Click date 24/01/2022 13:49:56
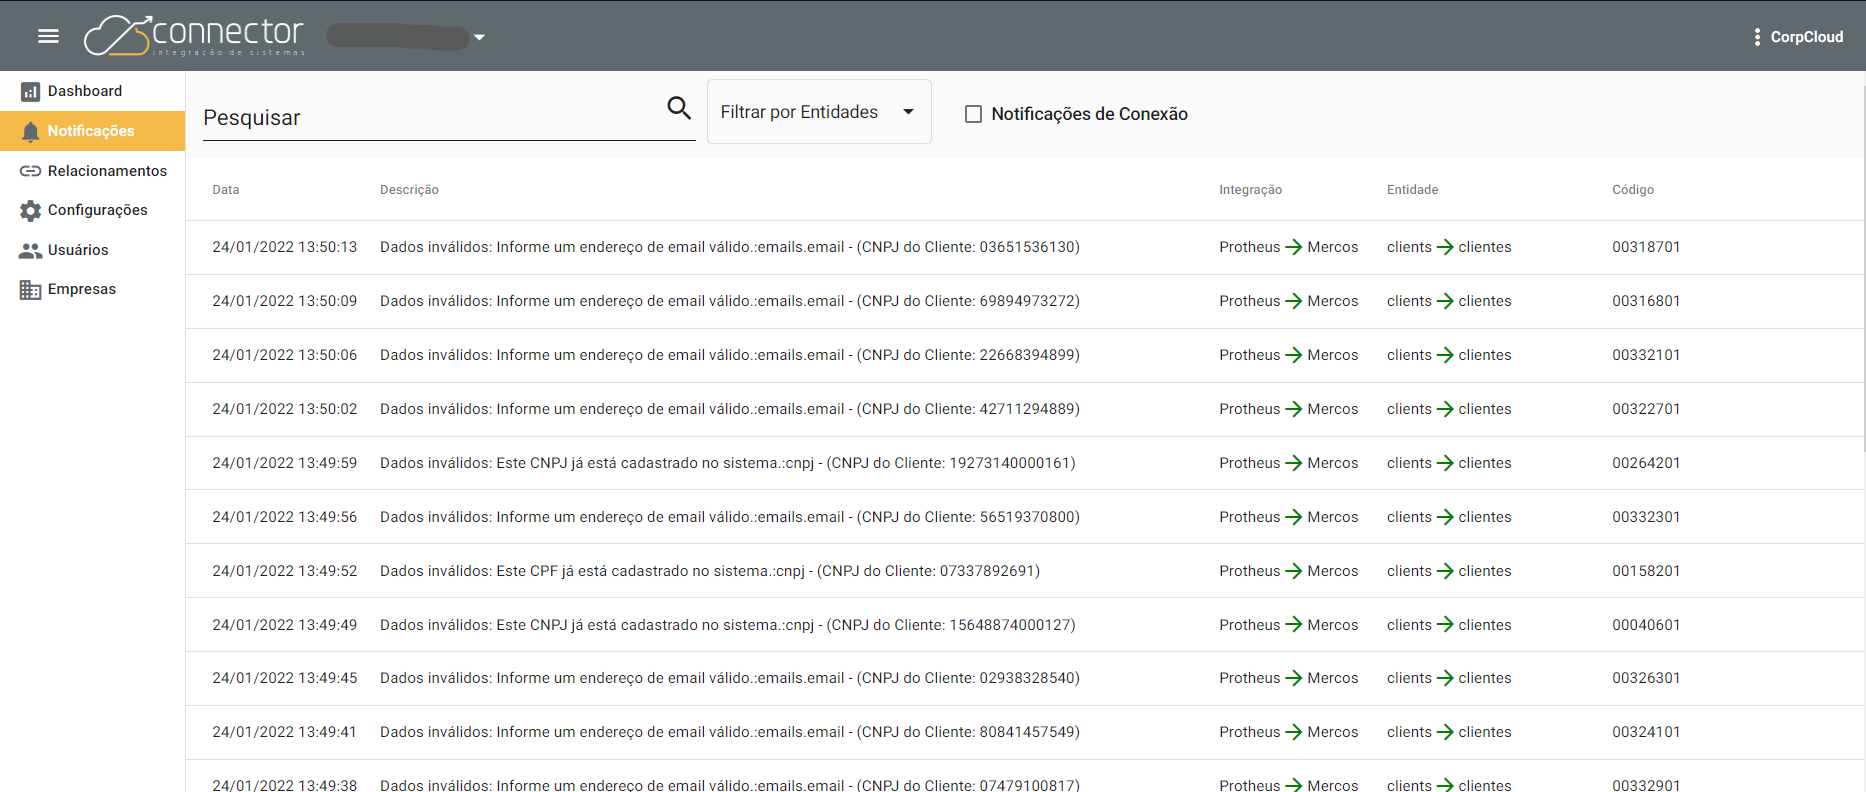The image size is (1866, 792). tap(284, 517)
